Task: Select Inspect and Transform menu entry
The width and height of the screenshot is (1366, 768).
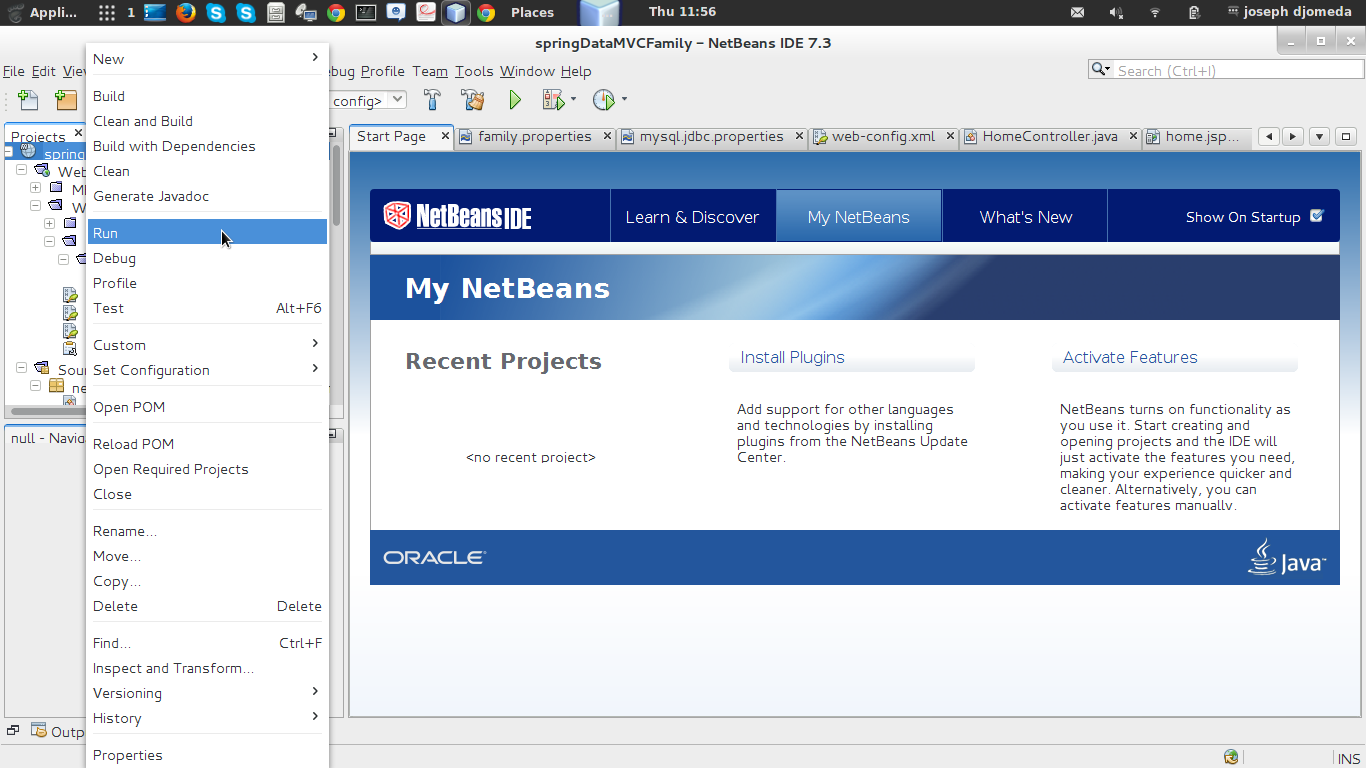Action: (207, 668)
